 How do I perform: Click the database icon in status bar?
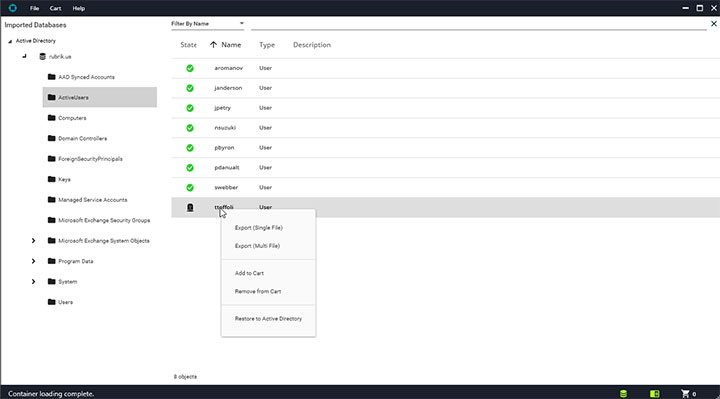tap(623, 393)
